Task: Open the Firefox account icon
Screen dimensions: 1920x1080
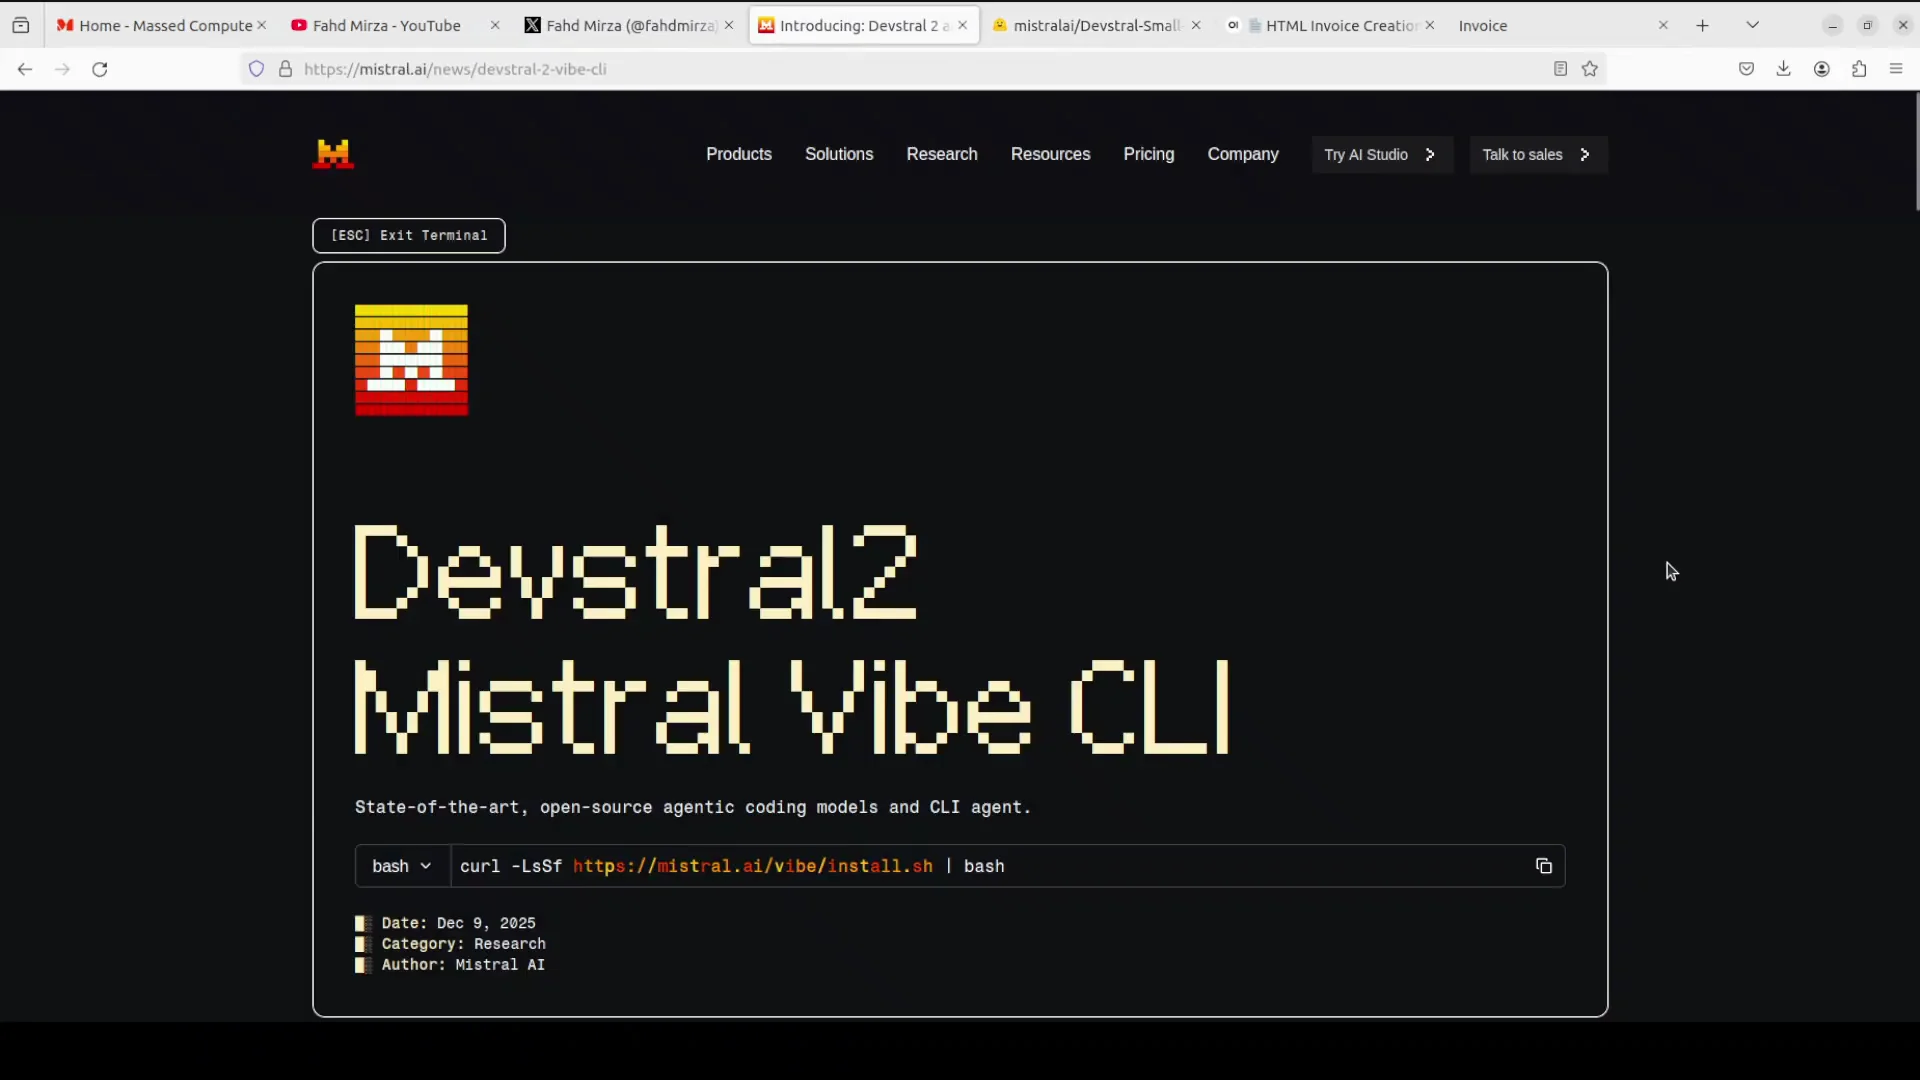Action: 1822,69
